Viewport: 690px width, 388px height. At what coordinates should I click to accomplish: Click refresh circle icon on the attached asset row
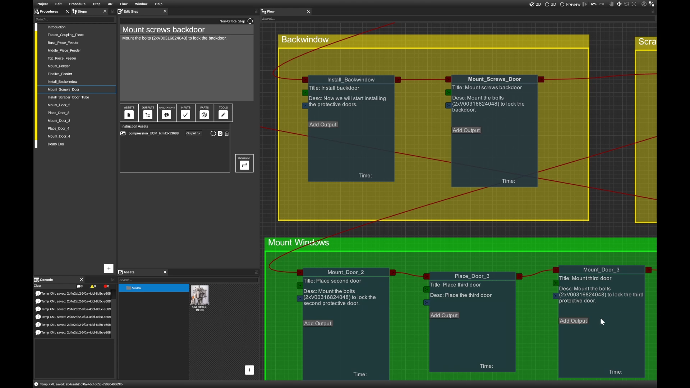213,133
